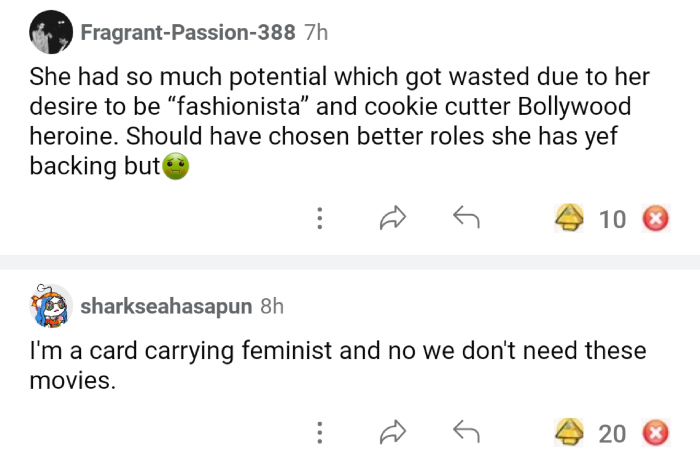Click the vote score of 20

(612, 432)
